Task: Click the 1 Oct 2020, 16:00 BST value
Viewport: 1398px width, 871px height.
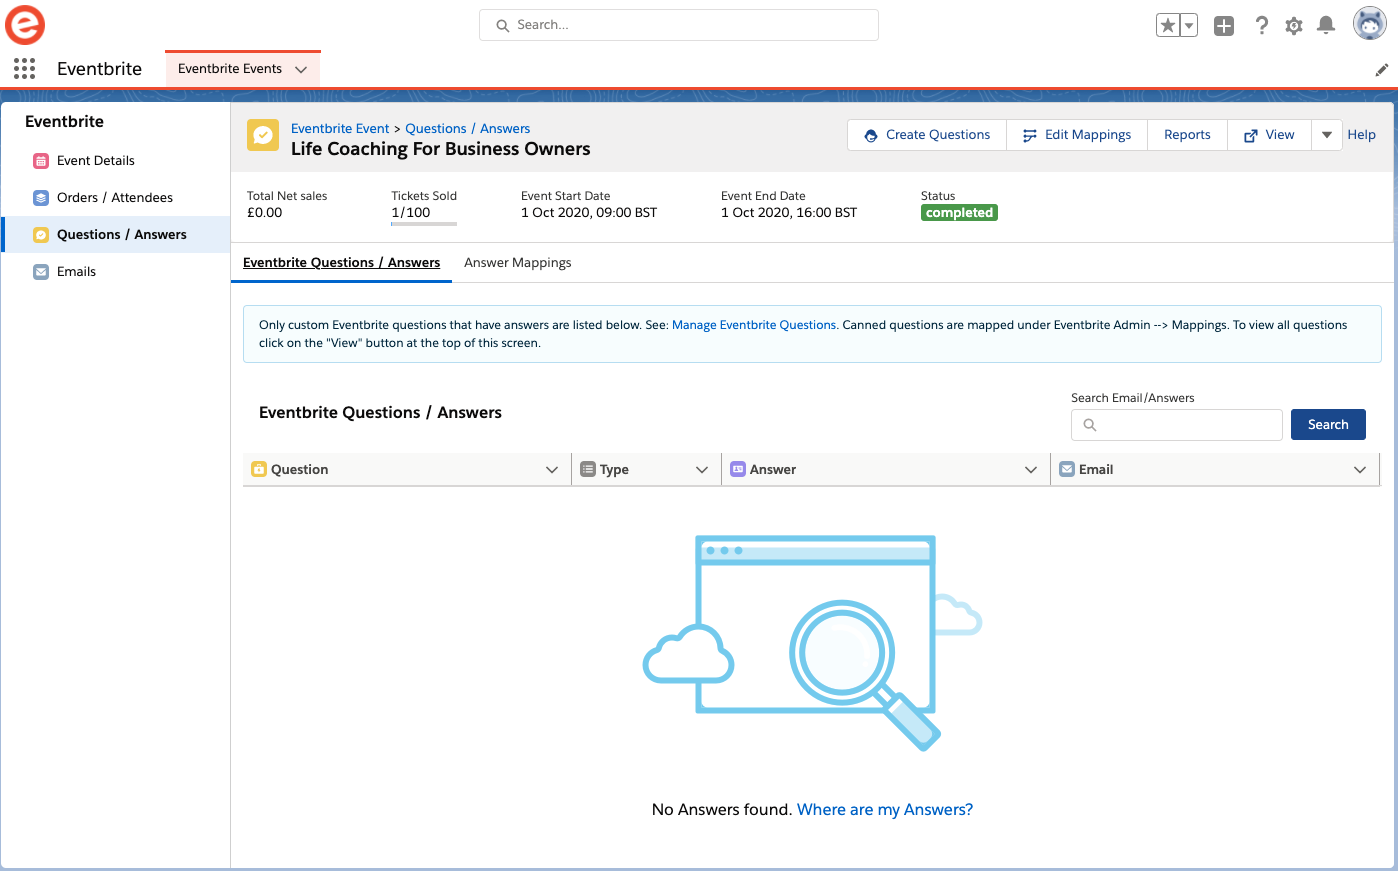Action: click(789, 212)
